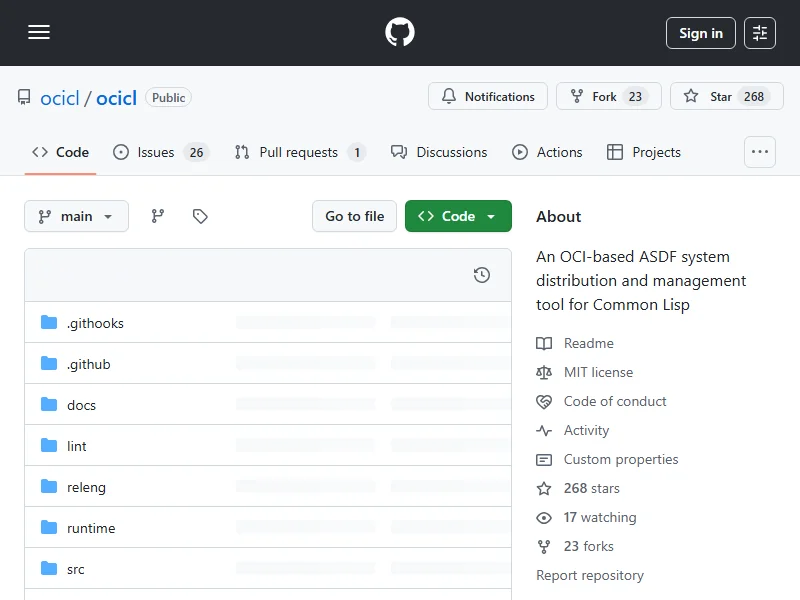Switch to the Pull requests tab
This screenshot has height=600, width=800.
click(299, 152)
